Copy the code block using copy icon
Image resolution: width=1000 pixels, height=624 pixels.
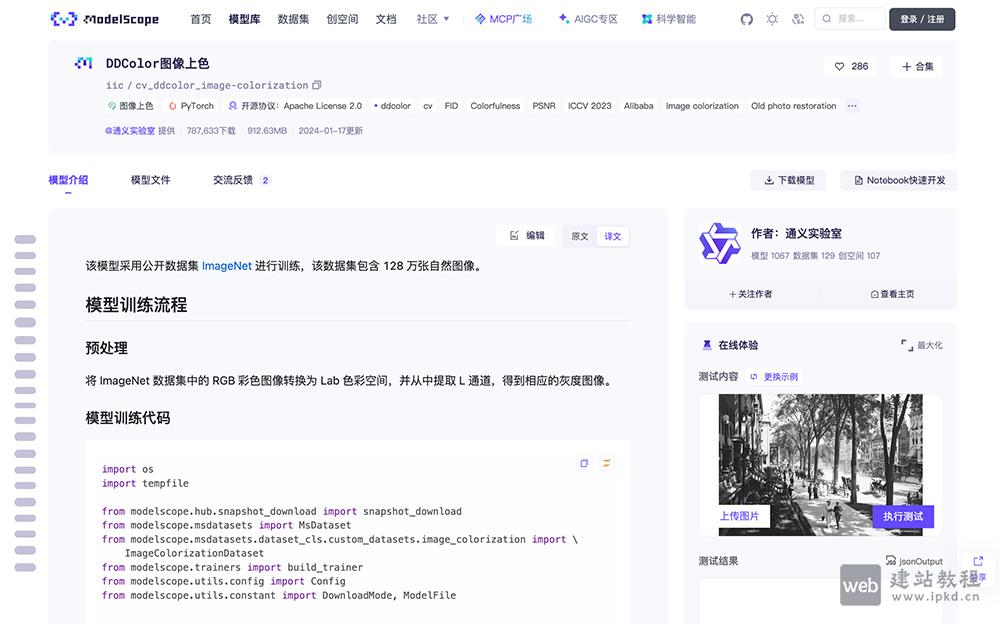(584, 463)
